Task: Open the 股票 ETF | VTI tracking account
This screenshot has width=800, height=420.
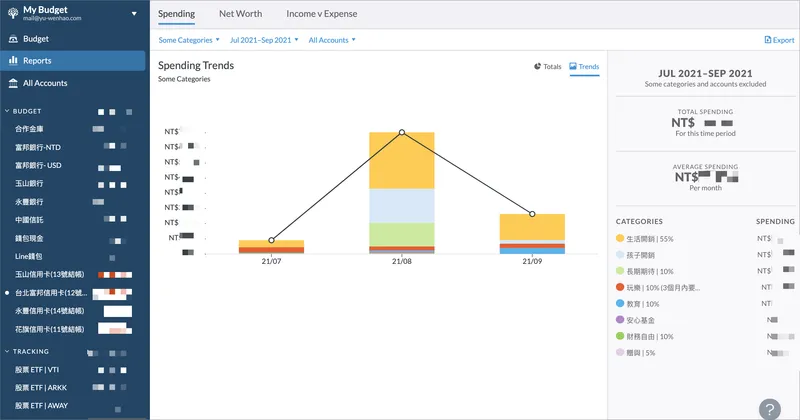Action: (x=37, y=369)
